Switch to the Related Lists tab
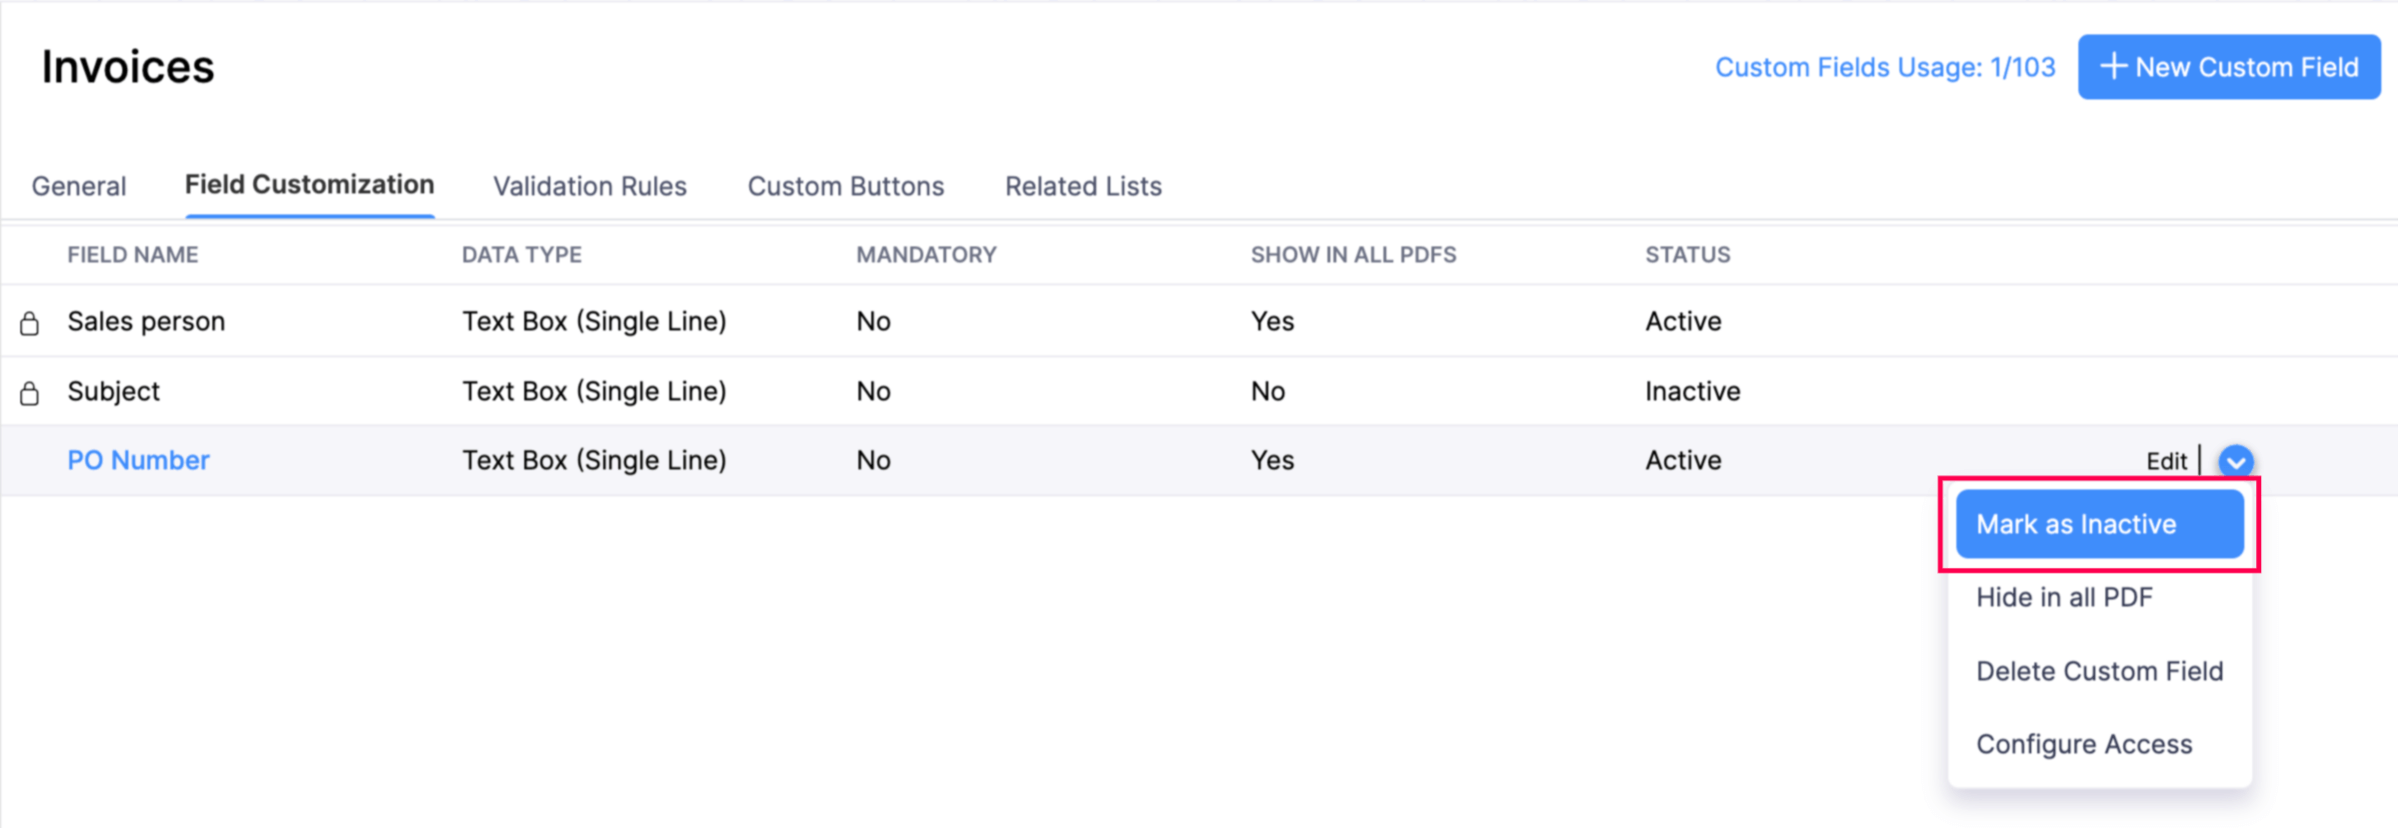2398x828 pixels. pos(1083,186)
